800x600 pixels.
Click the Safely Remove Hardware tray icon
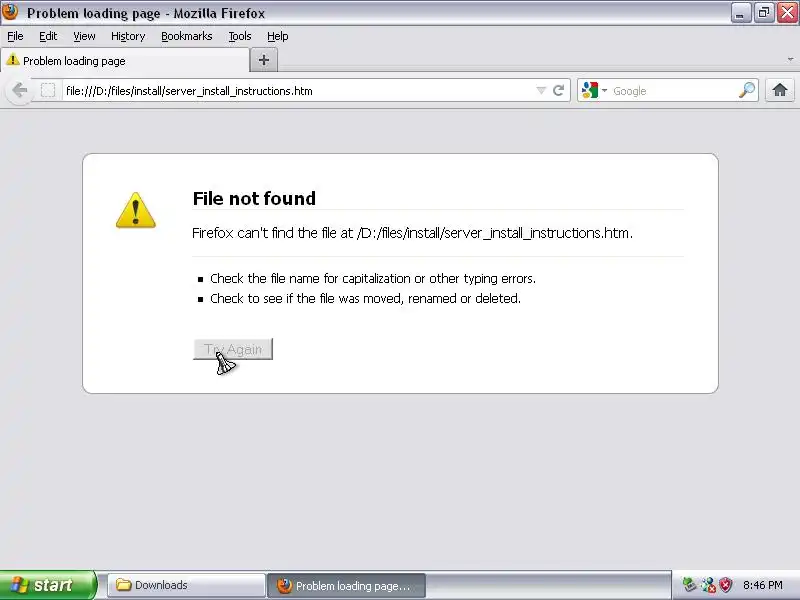[x=689, y=585]
